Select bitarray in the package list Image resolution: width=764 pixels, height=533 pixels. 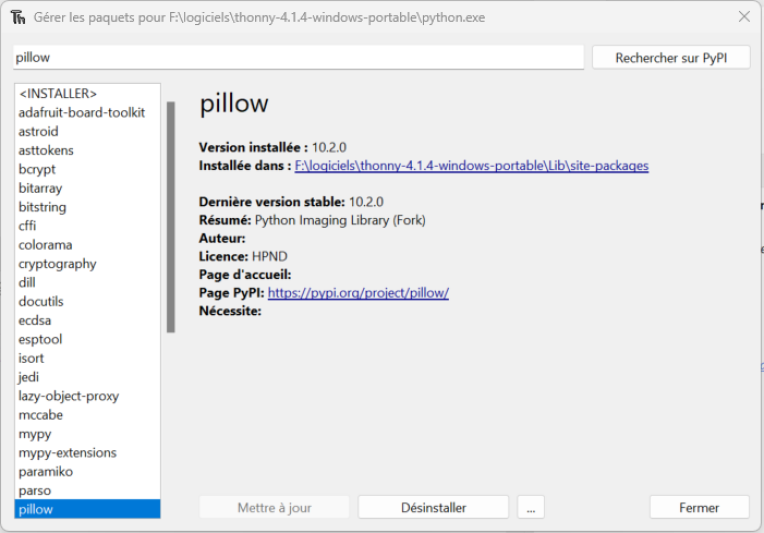(x=87, y=188)
